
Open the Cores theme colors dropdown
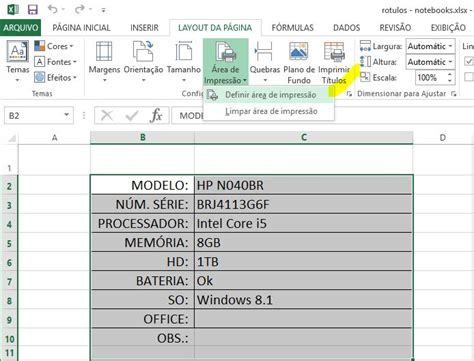pyautogui.click(x=54, y=46)
